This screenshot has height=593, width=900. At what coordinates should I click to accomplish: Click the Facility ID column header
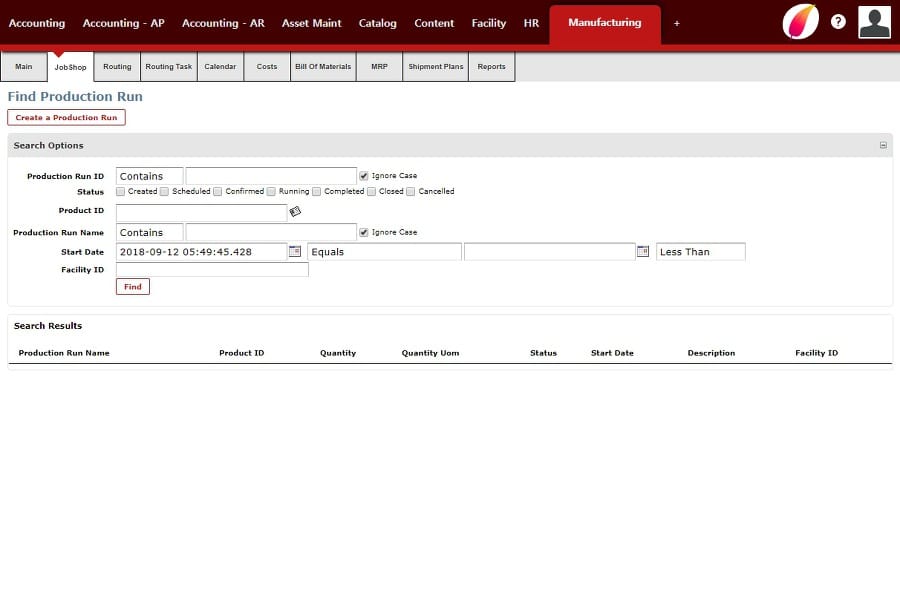coord(817,353)
